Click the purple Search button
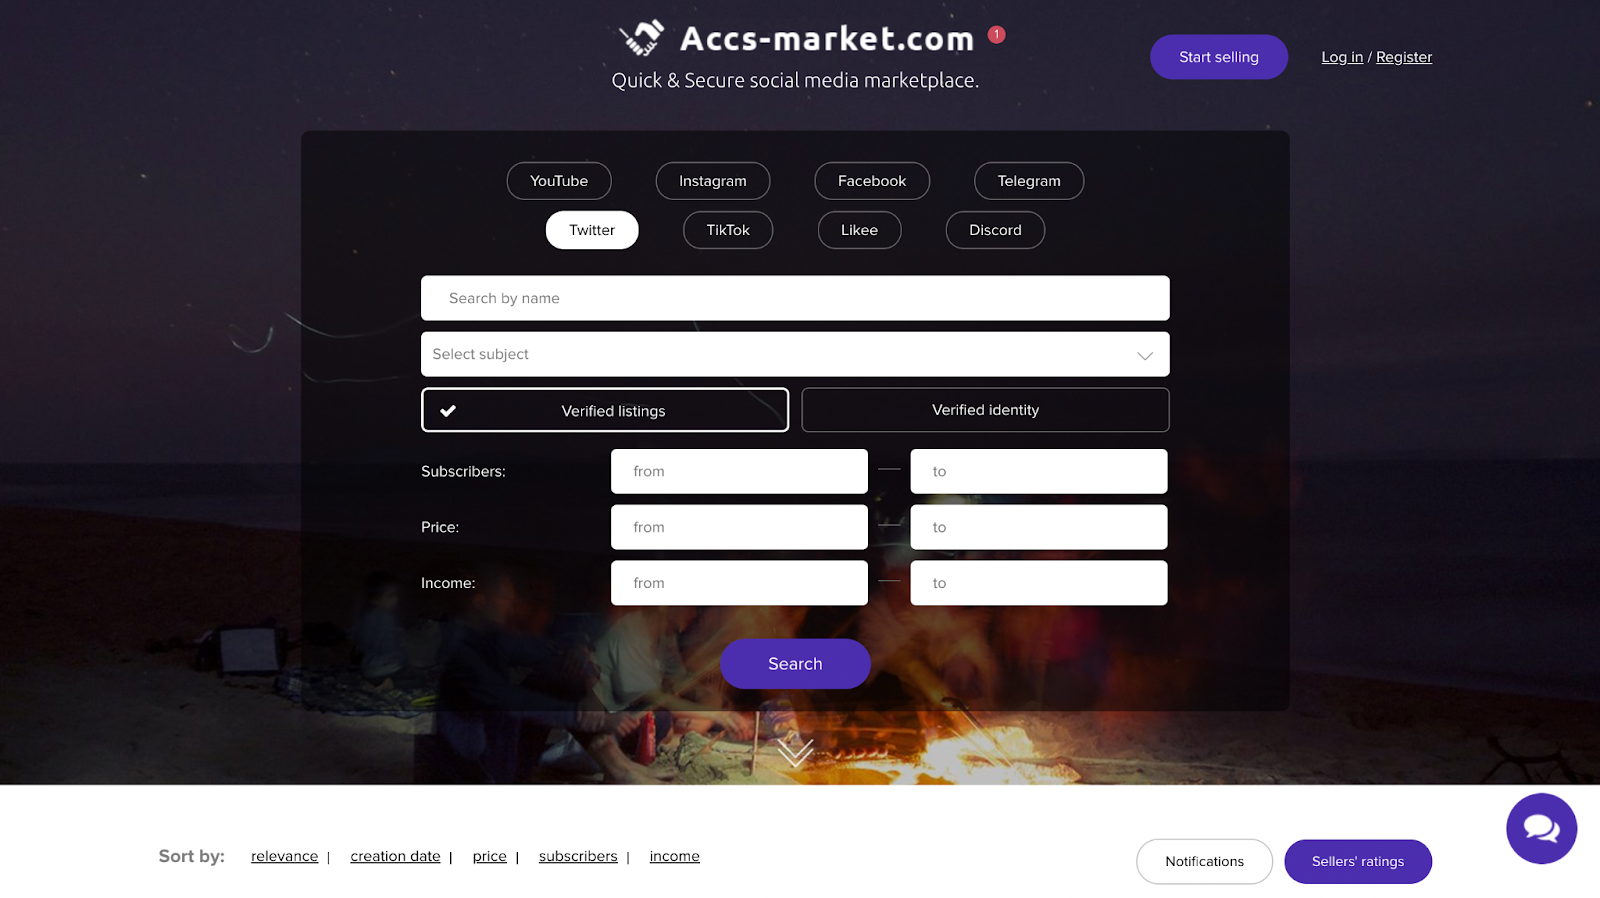Image resolution: width=1600 pixels, height=898 pixels. pyautogui.click(x=795, y=664)
